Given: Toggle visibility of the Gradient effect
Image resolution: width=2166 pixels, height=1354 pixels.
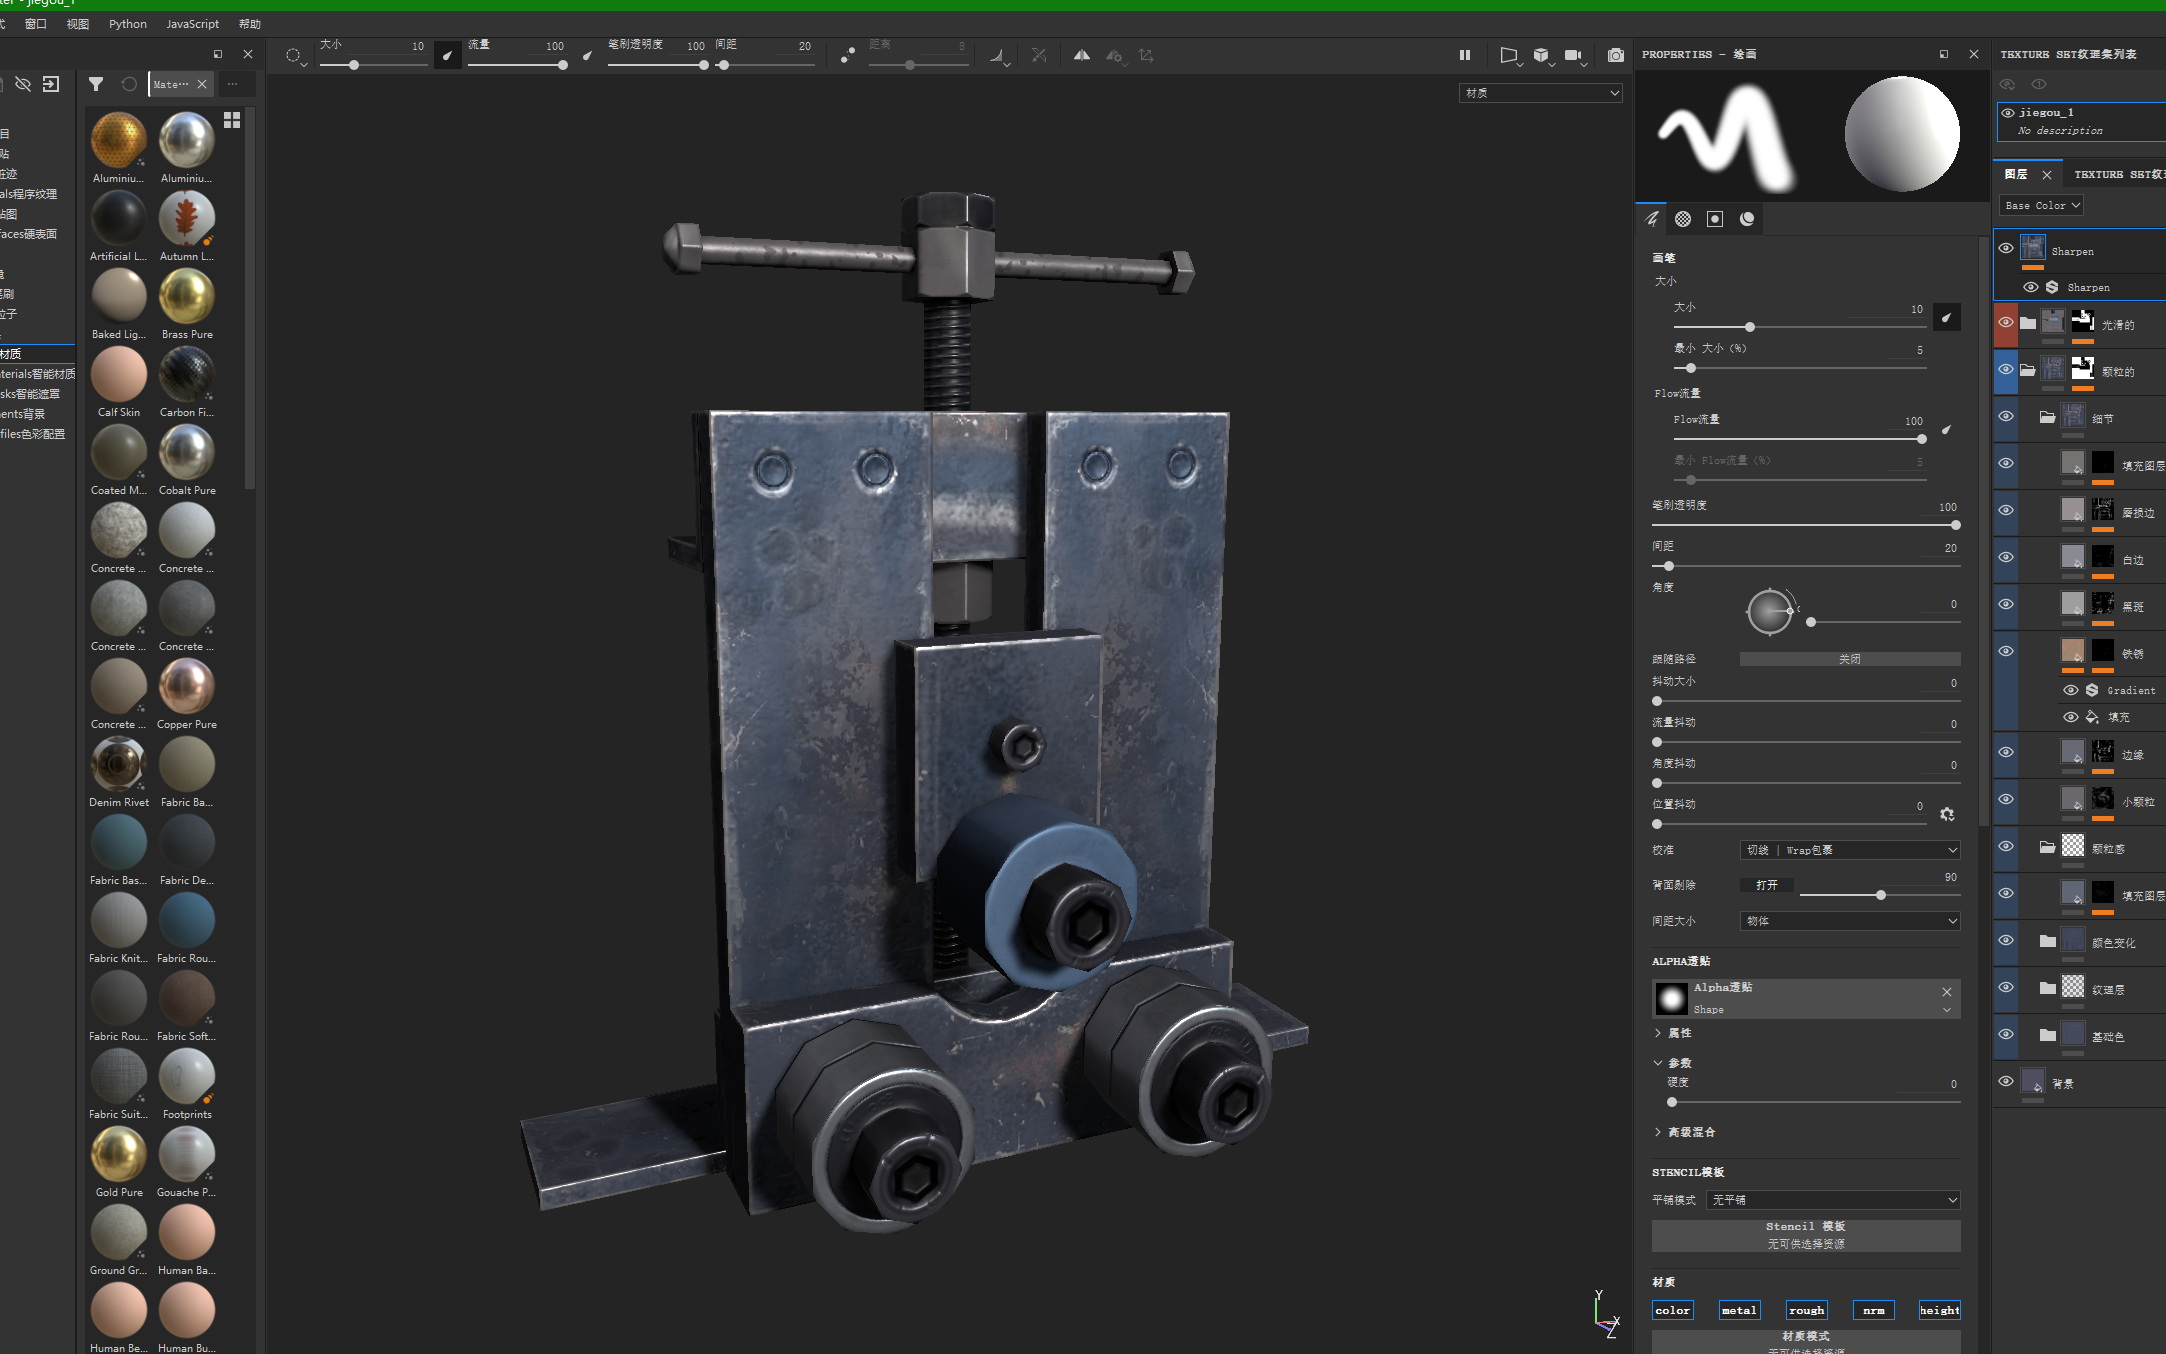Looking at the screenshot, I should click(2071, 690).
